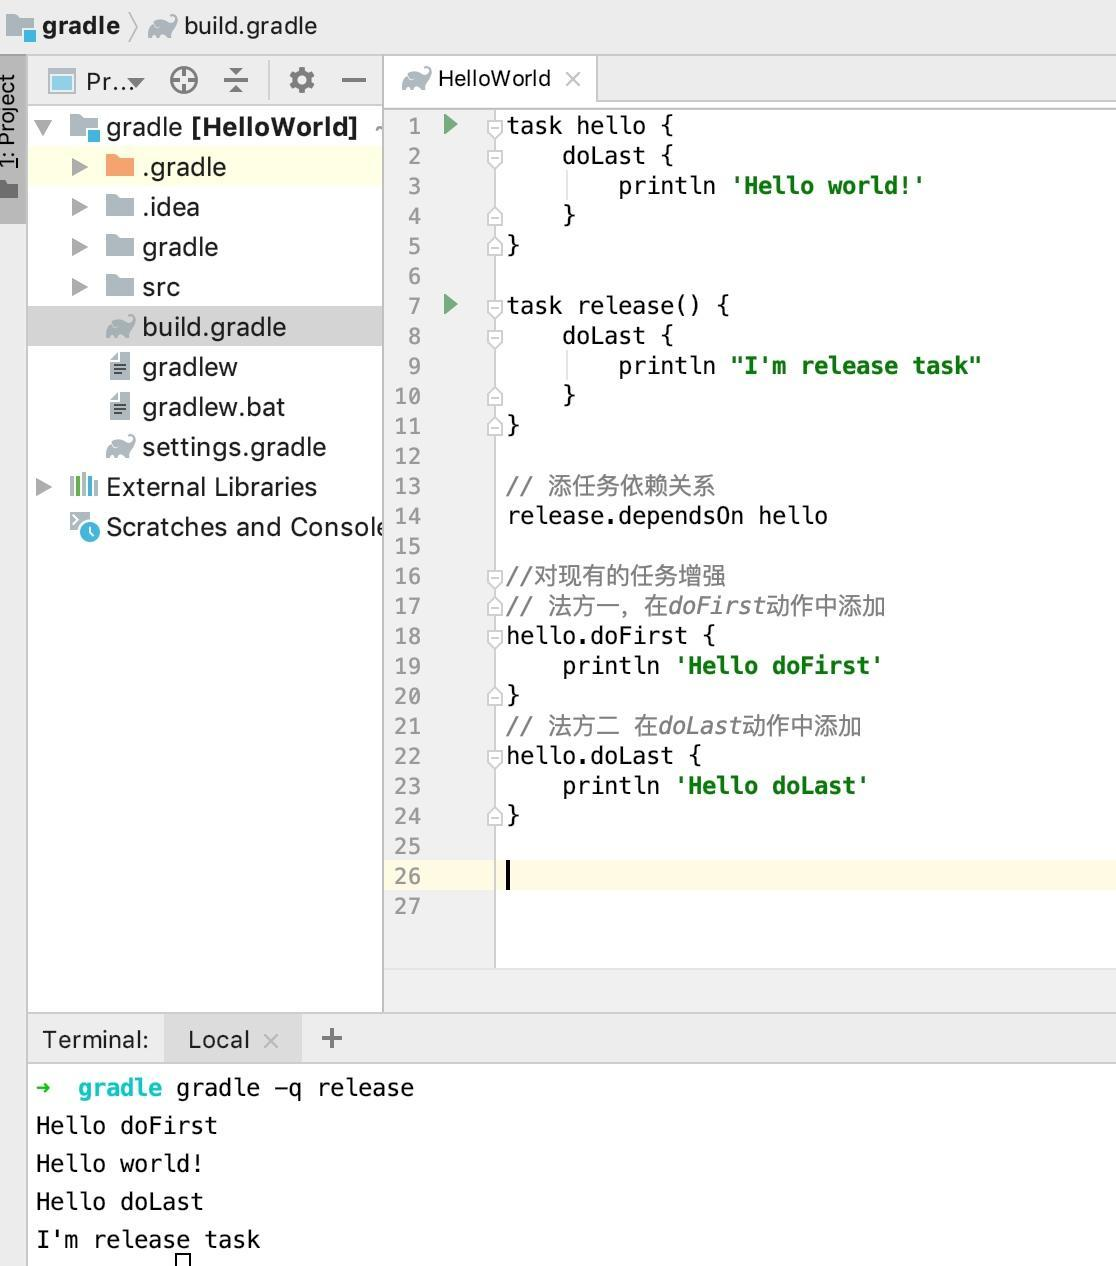Select the gradlew file
The width and height of the screenshot is (1116, 1266).
click(x=205, y=367)
